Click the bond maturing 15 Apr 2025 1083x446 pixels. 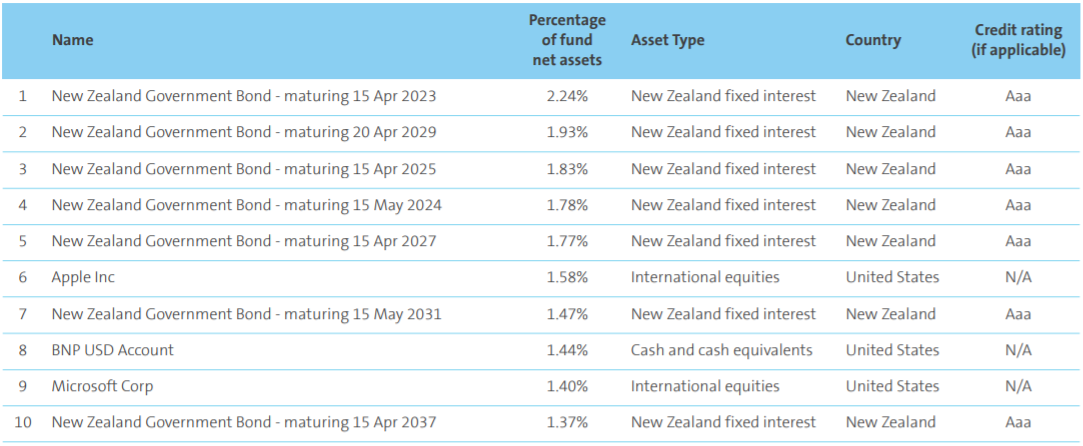pyautogui.click(x=244, y=169)
